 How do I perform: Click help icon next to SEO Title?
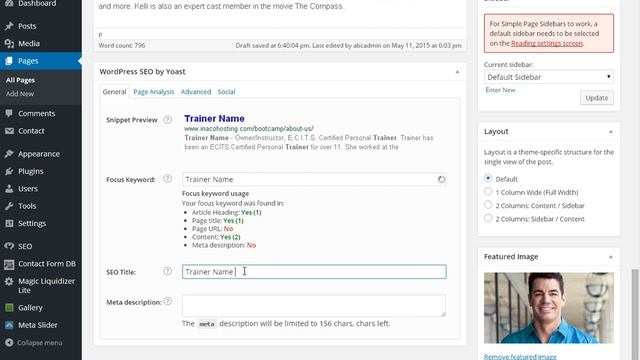tap(167, 271)
